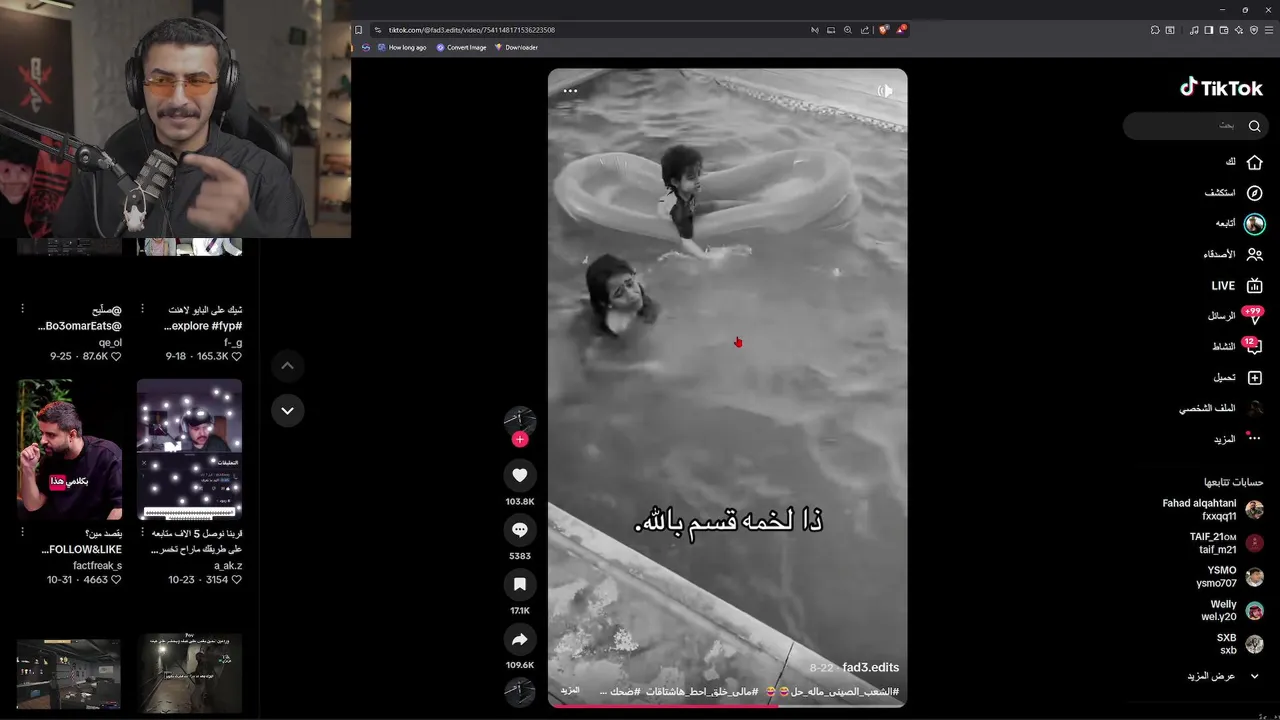1280x720 pixels.
Task: Open options dots for the f-_g video
Action: 142,309
